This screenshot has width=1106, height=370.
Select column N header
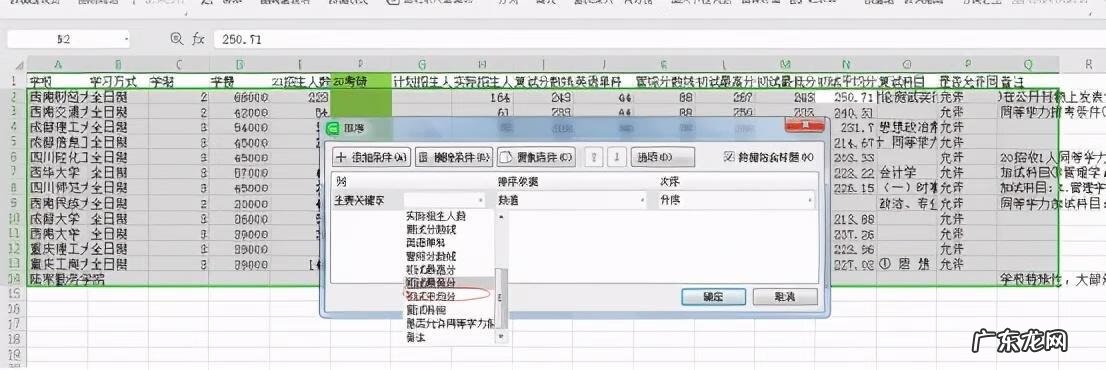coord(846,65)
